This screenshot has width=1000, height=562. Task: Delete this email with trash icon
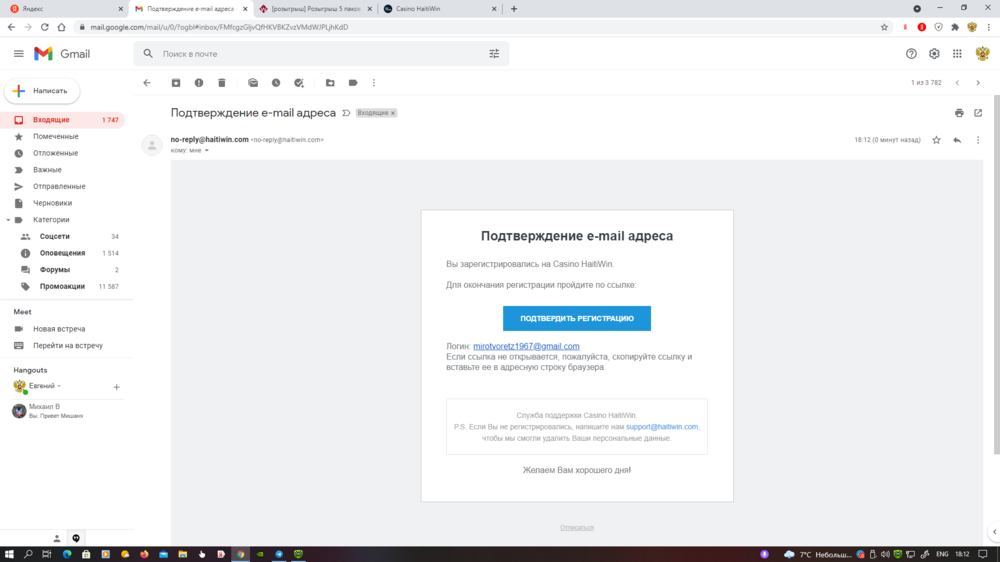[x=222, y=83]
